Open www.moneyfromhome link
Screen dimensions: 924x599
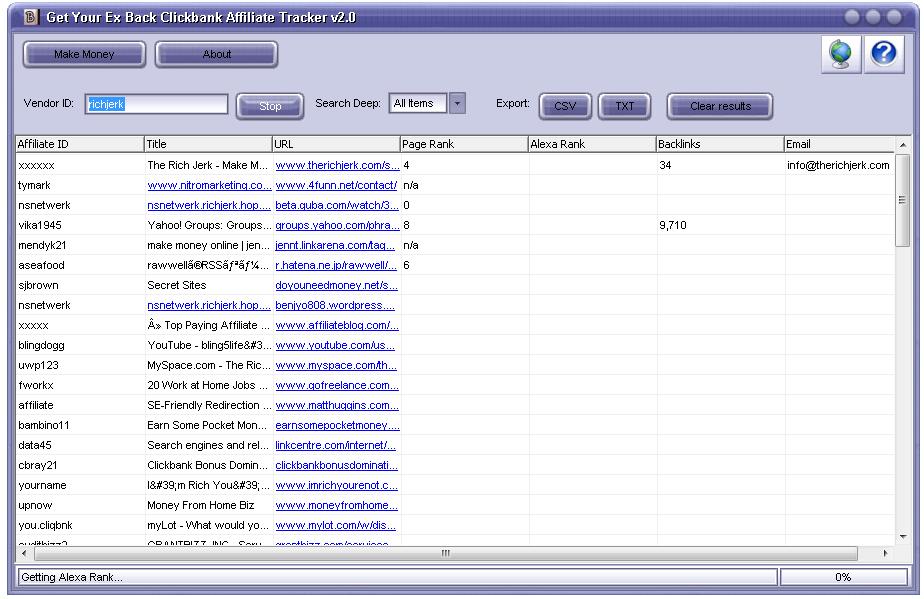(336, 506)
